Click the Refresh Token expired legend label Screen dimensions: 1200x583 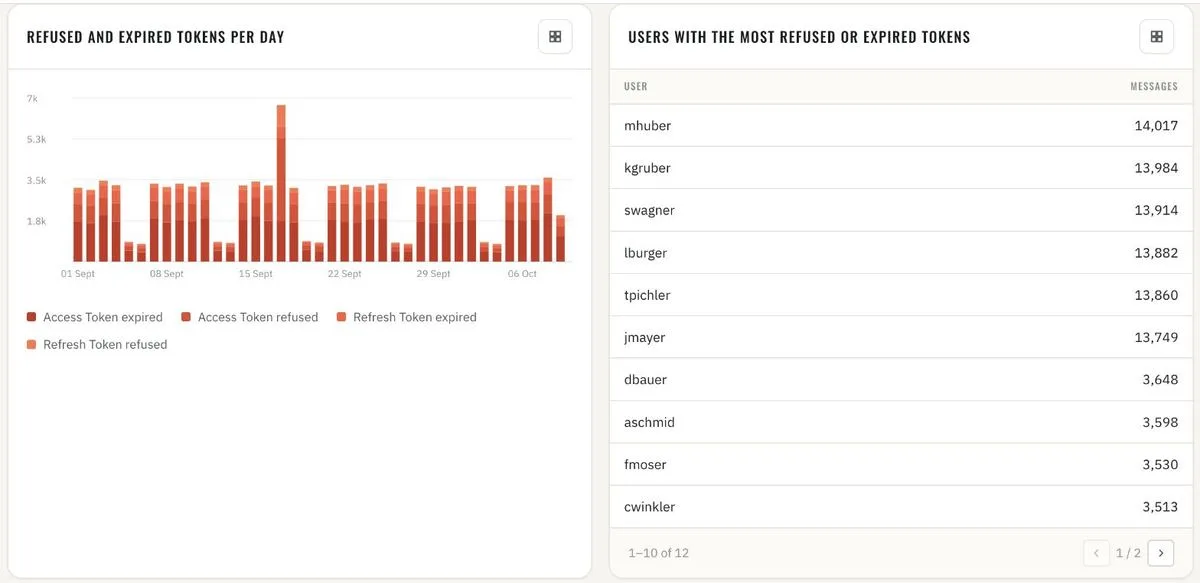[x=415, y=317]
